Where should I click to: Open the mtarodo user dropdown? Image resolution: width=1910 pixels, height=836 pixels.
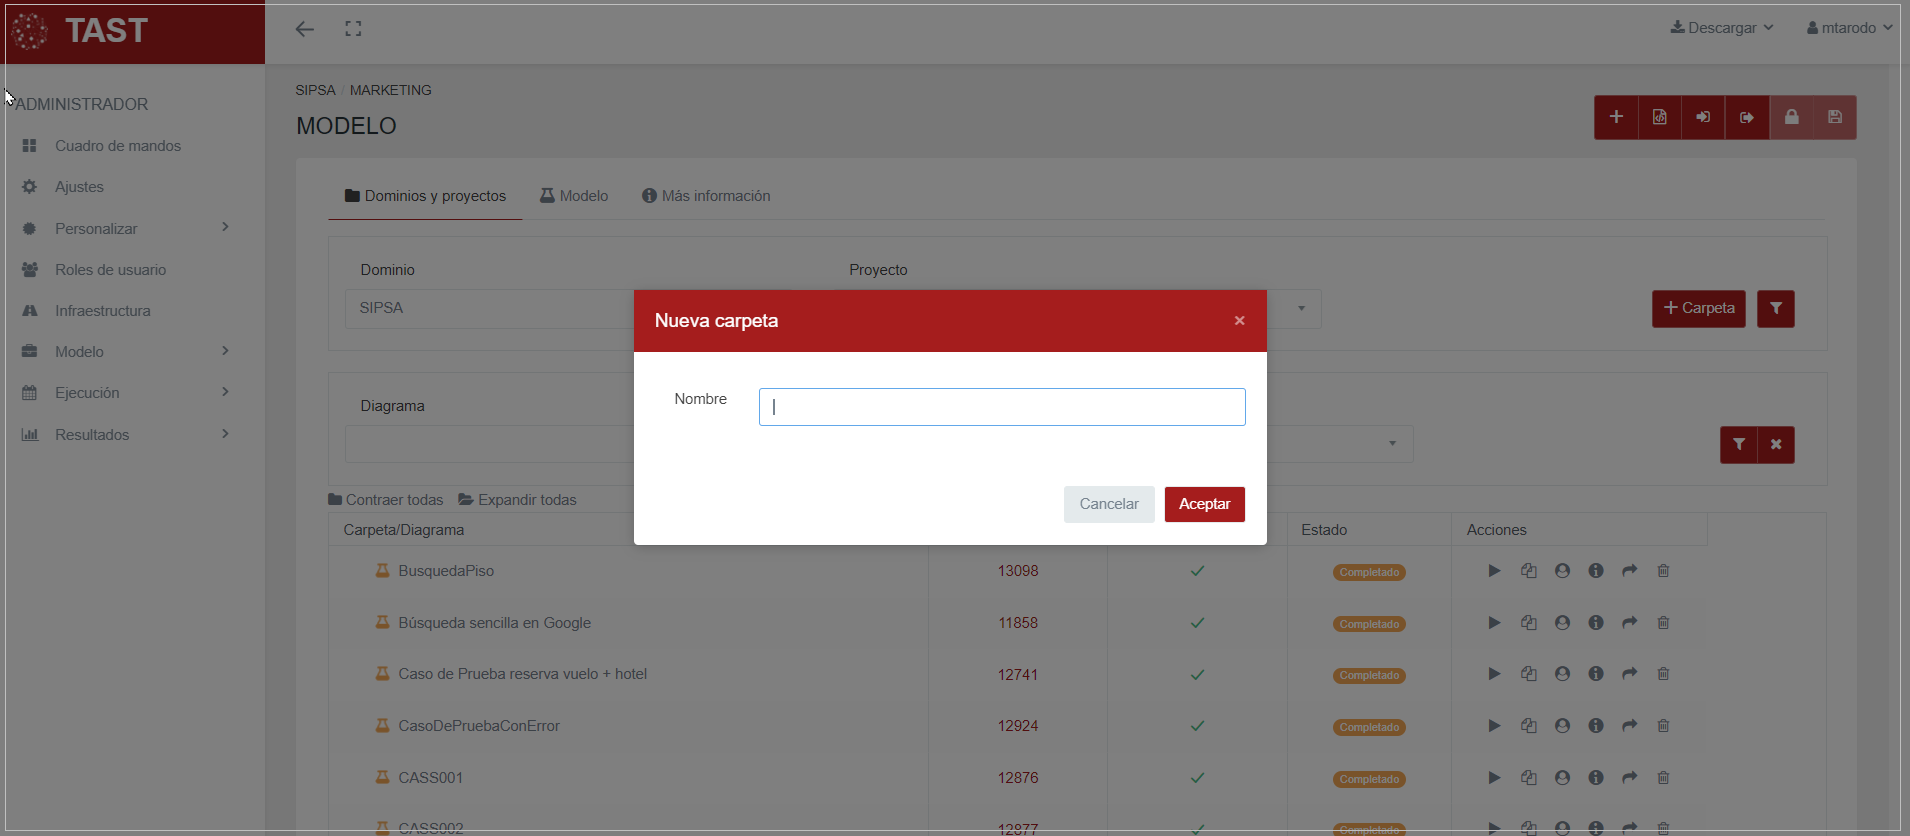pyautogui.click(x=1849, y=28)
